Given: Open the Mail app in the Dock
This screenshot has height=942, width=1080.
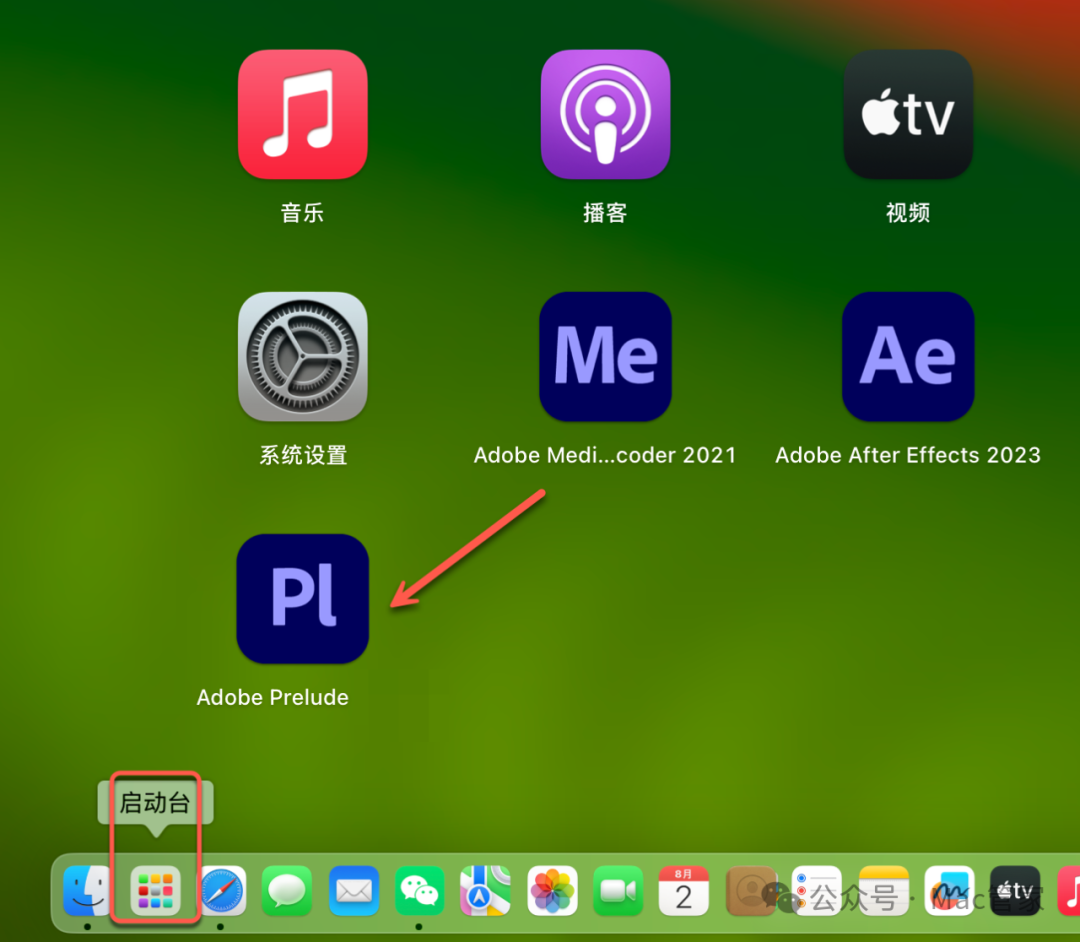Looking at the screenshot, I should (x=354, y=891).
